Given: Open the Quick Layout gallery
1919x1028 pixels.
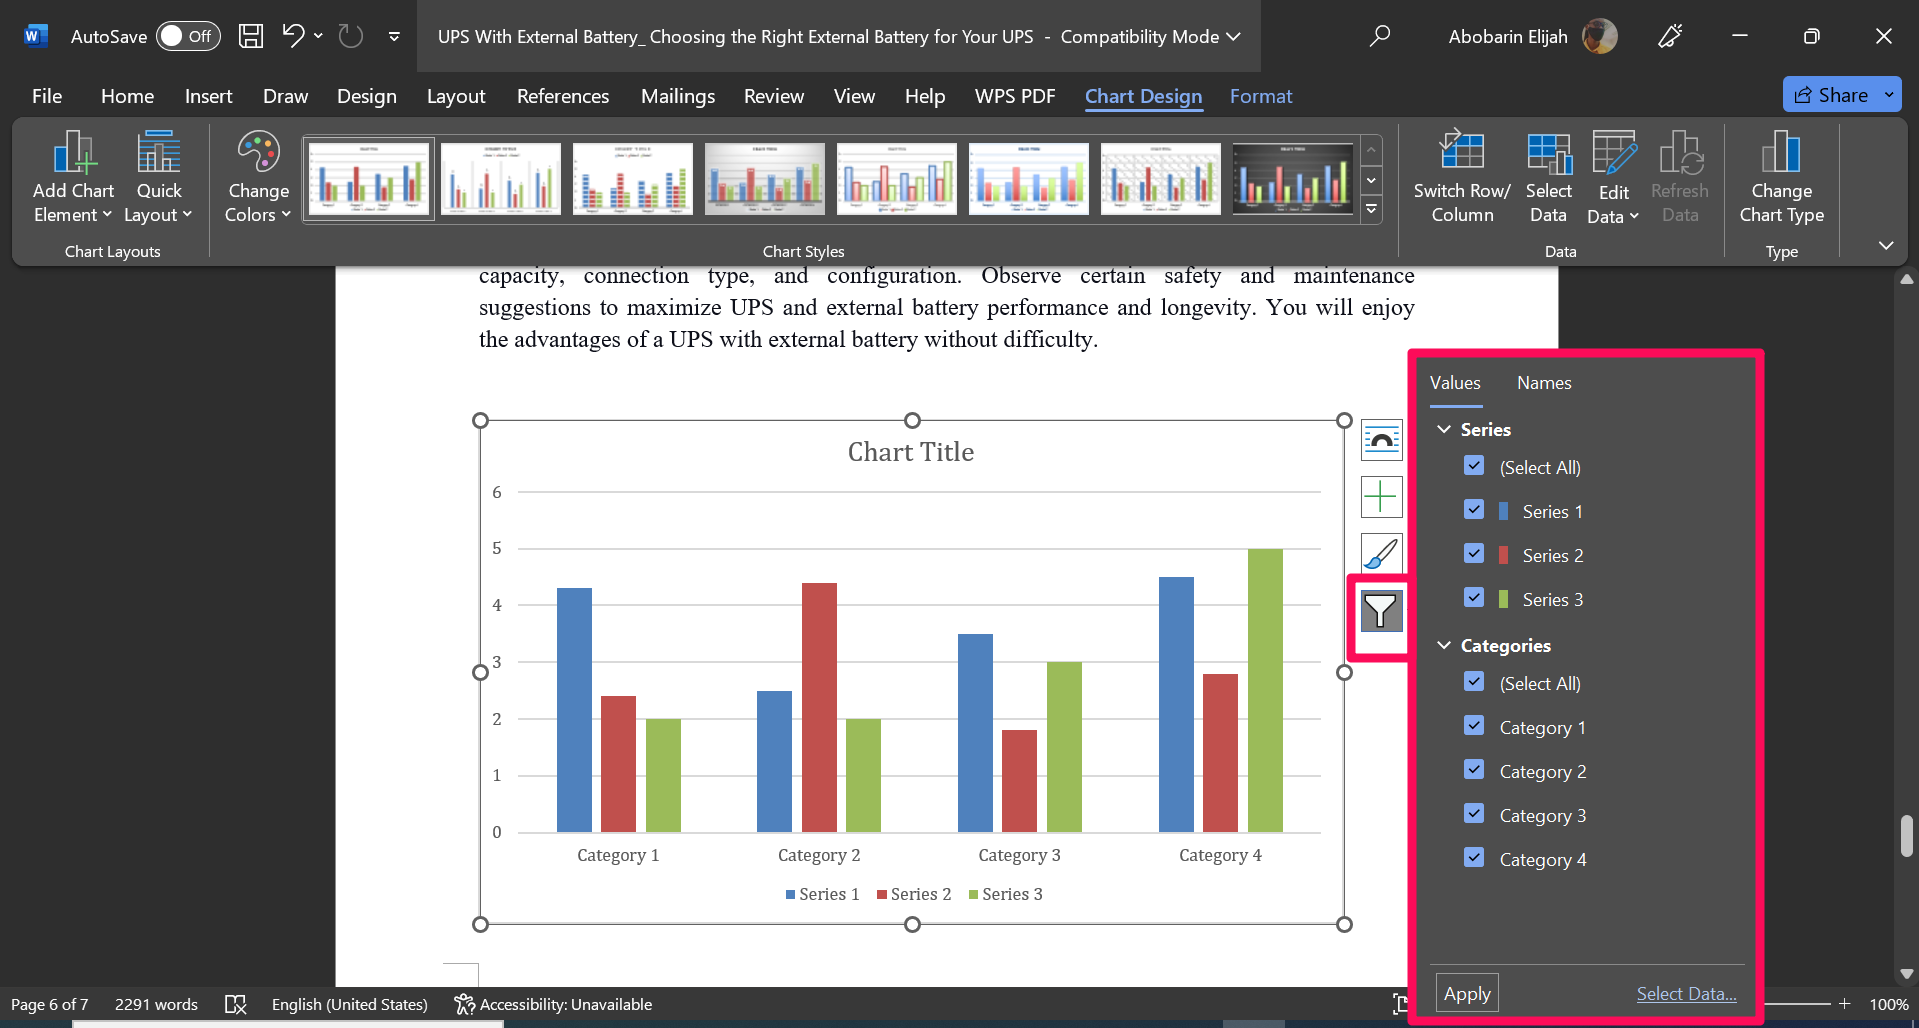Looking at the screenshot, I should [157, 176].
